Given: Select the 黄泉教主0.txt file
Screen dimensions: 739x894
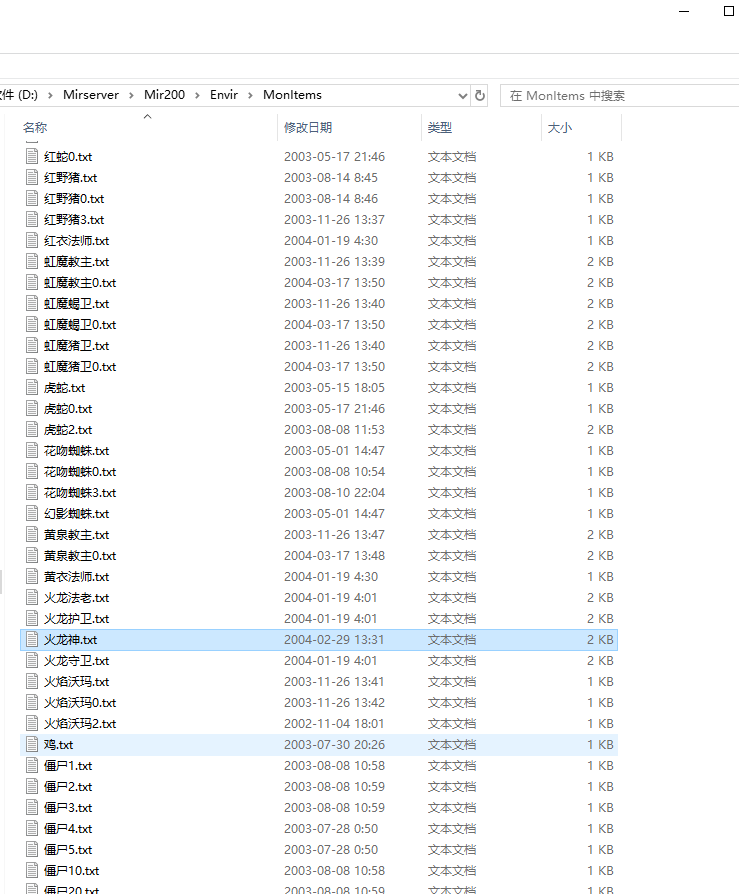Looking at the screenshot, I should point(319,556).
